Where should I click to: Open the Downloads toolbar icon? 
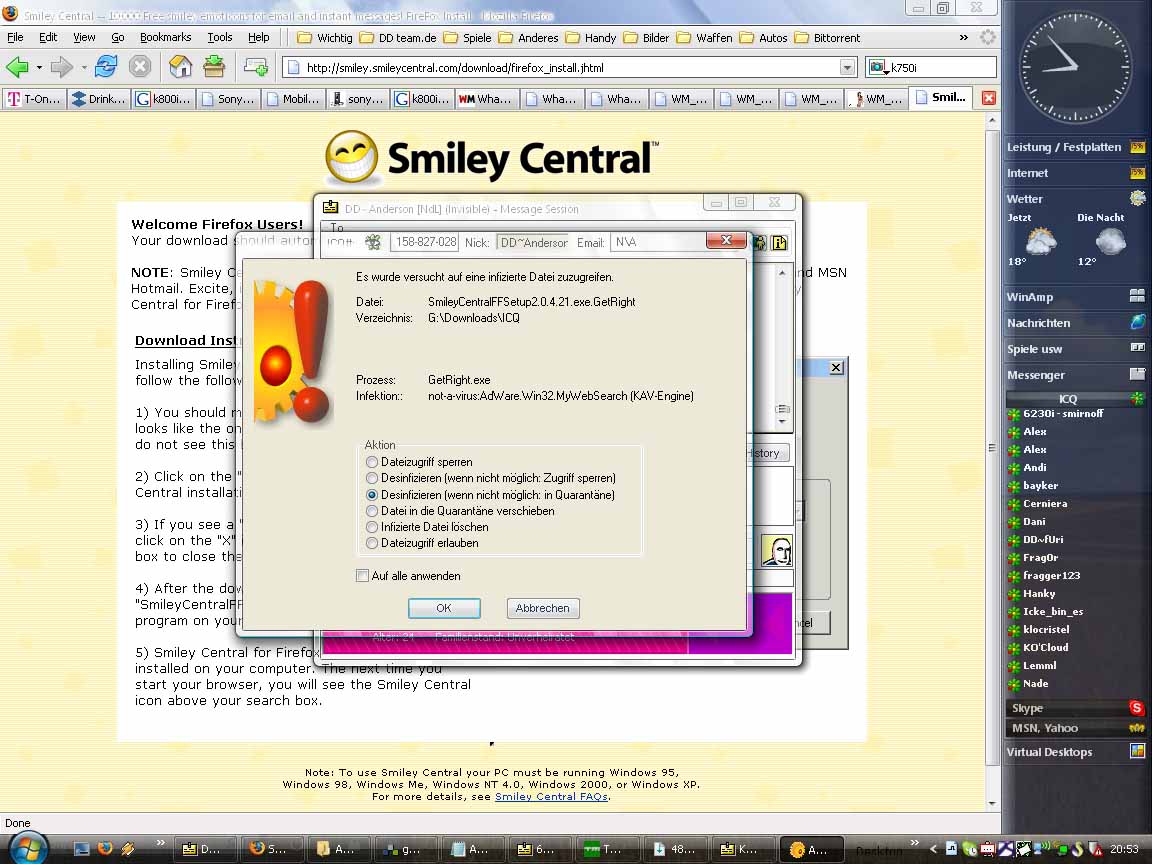(x=214, y=67)
